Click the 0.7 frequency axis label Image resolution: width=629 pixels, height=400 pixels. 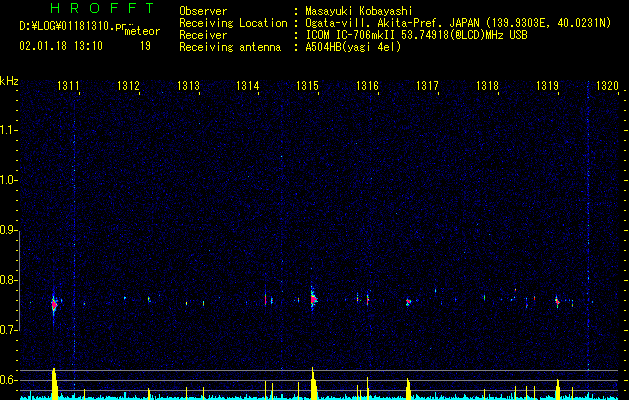tap(9, 330)
